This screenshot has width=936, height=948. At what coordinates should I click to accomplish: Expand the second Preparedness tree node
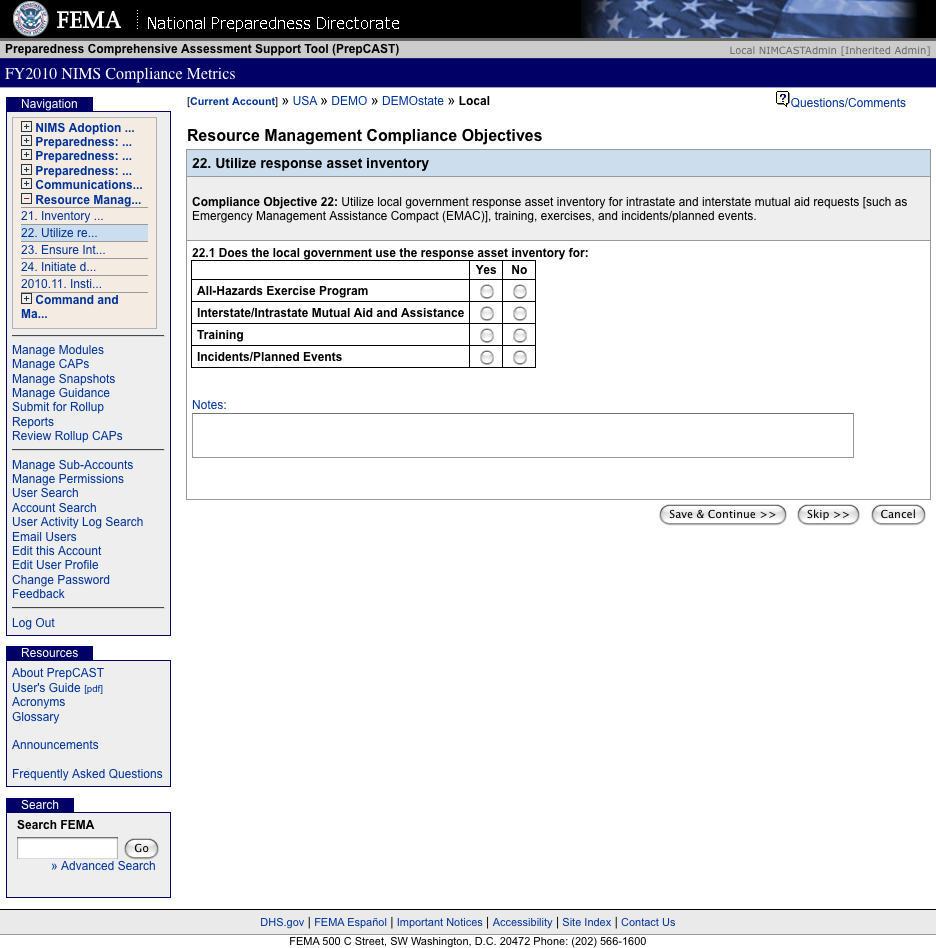pyautogui.click(x=26, y=155)
